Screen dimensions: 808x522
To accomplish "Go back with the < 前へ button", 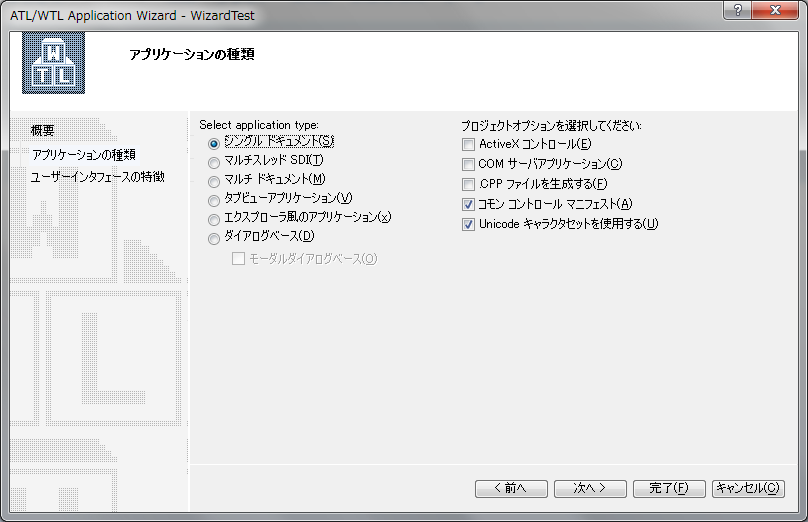I will 511,488.
